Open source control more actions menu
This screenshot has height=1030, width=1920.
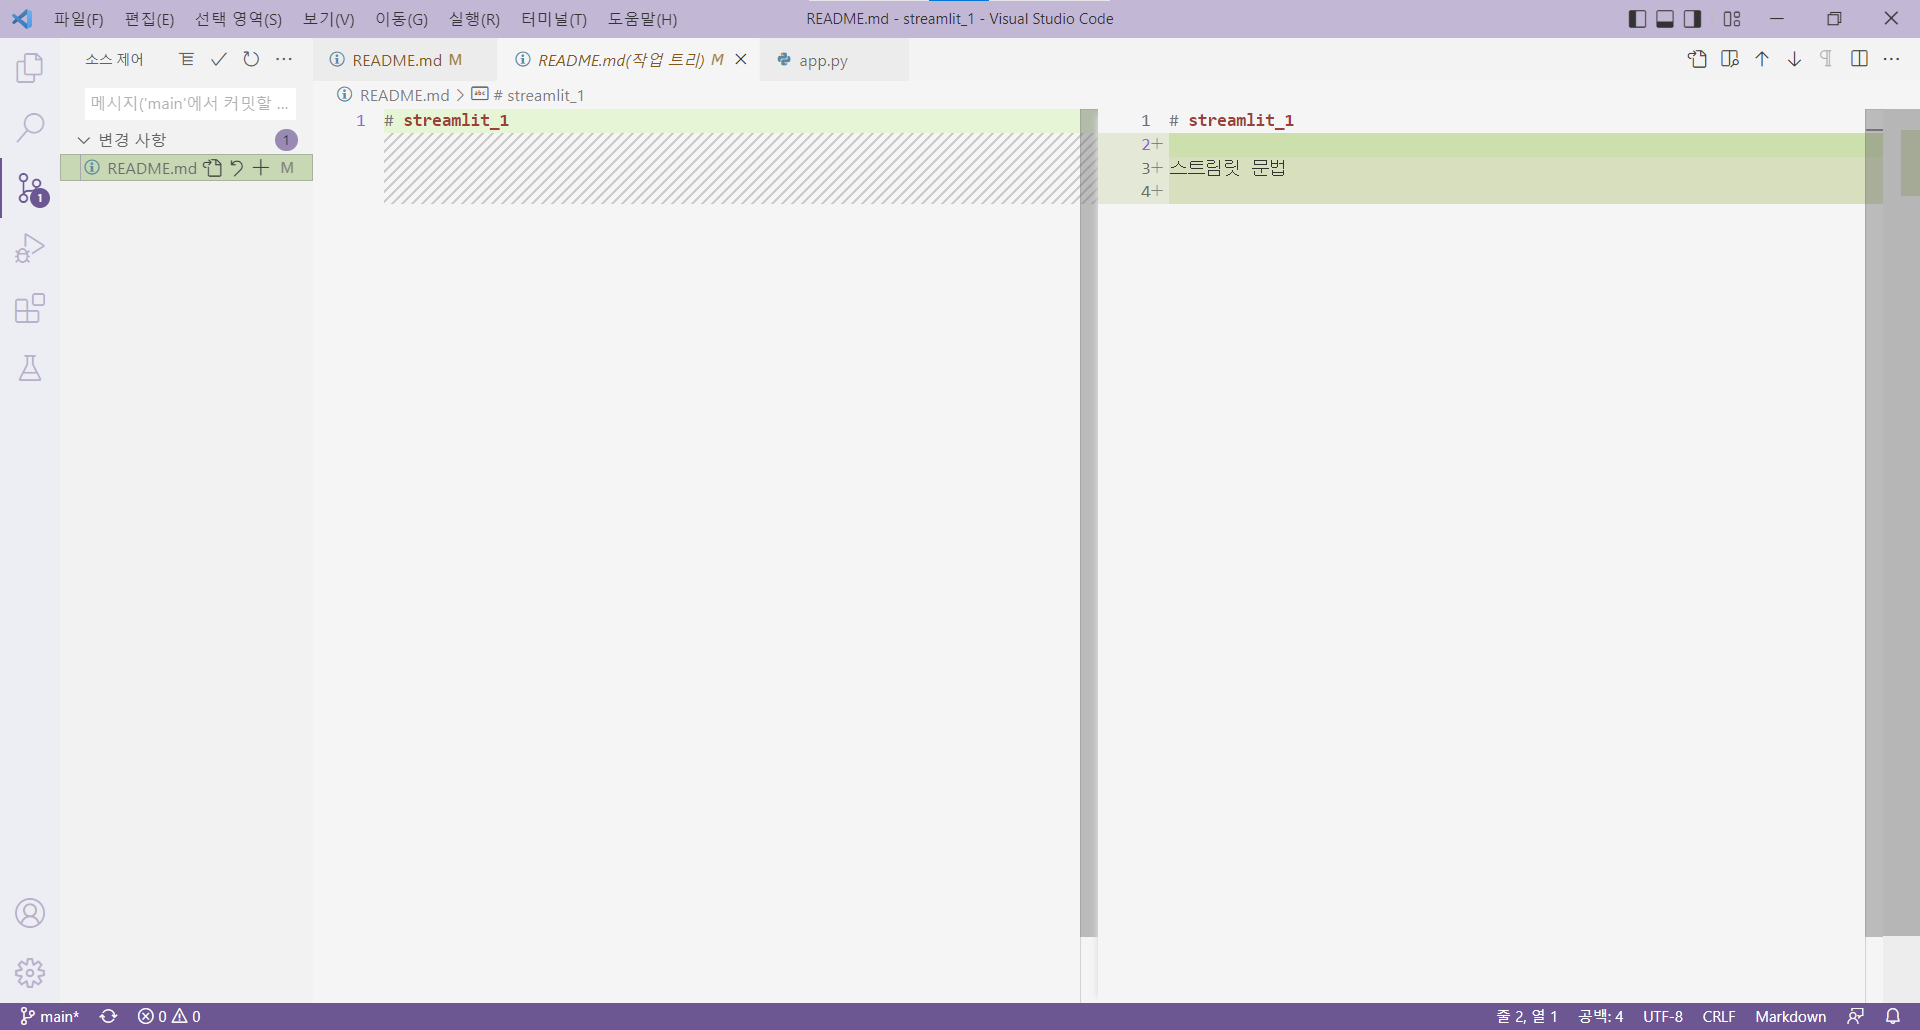(x=284, y=60)
